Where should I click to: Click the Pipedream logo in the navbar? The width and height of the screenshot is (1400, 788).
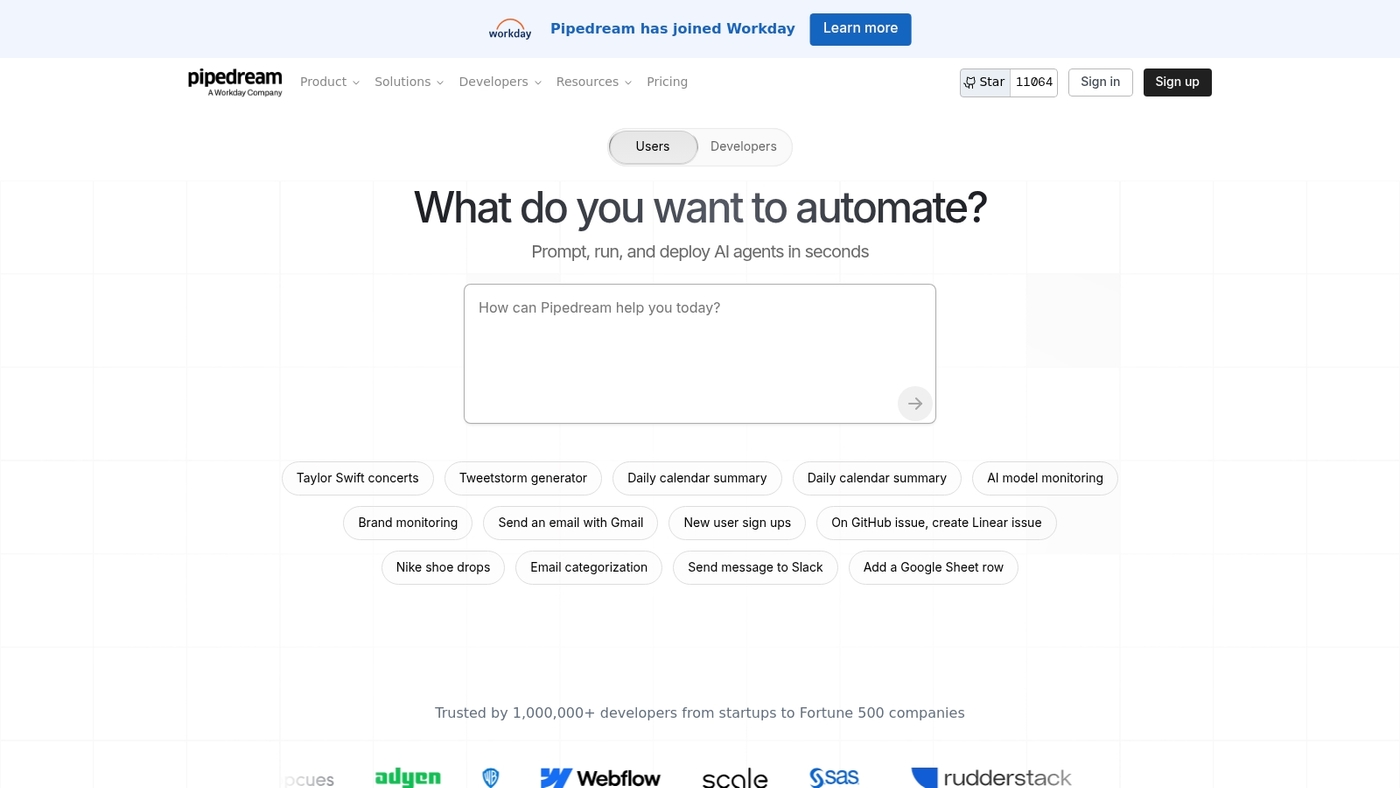click(234, 82)
